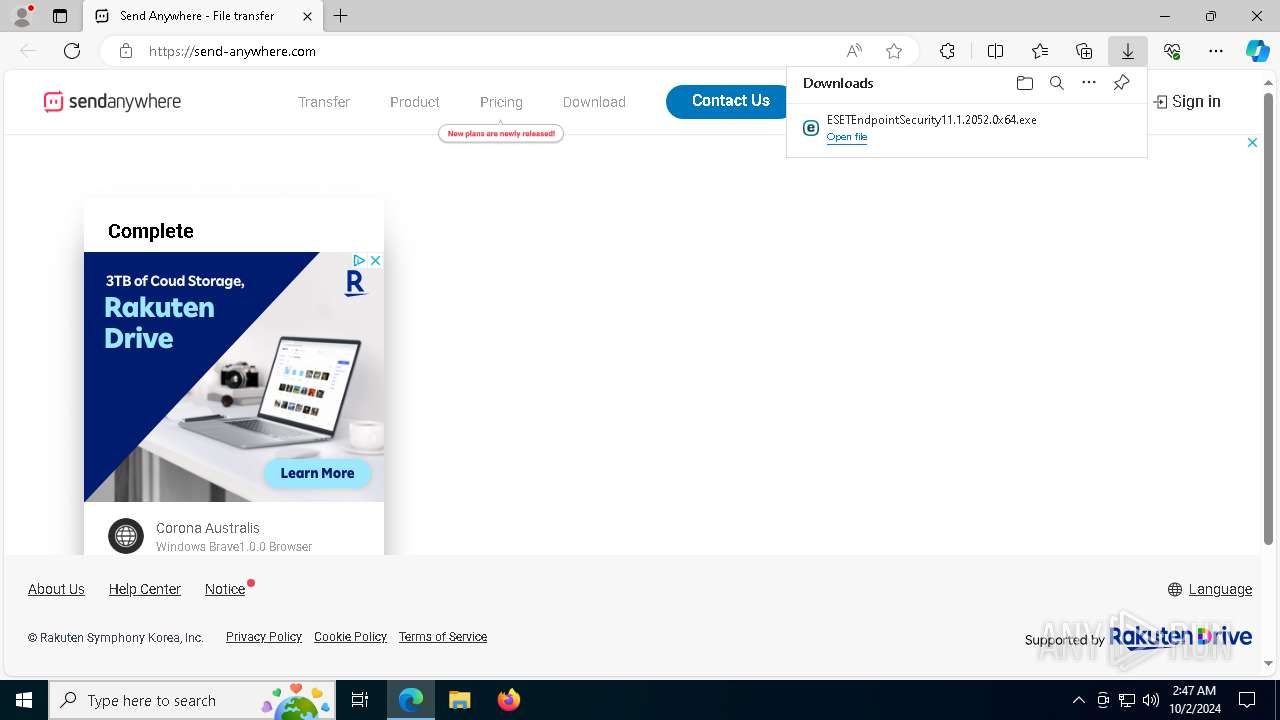Screen dimensions: 1280x720
Task: Go to Send Anywhere home logo
Action: (112, 101)
